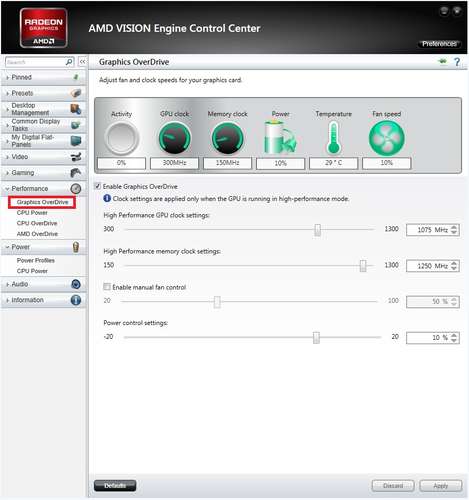Click the Defaults button
The height and width of the screenshot is (500, 469).
(115, 485)
